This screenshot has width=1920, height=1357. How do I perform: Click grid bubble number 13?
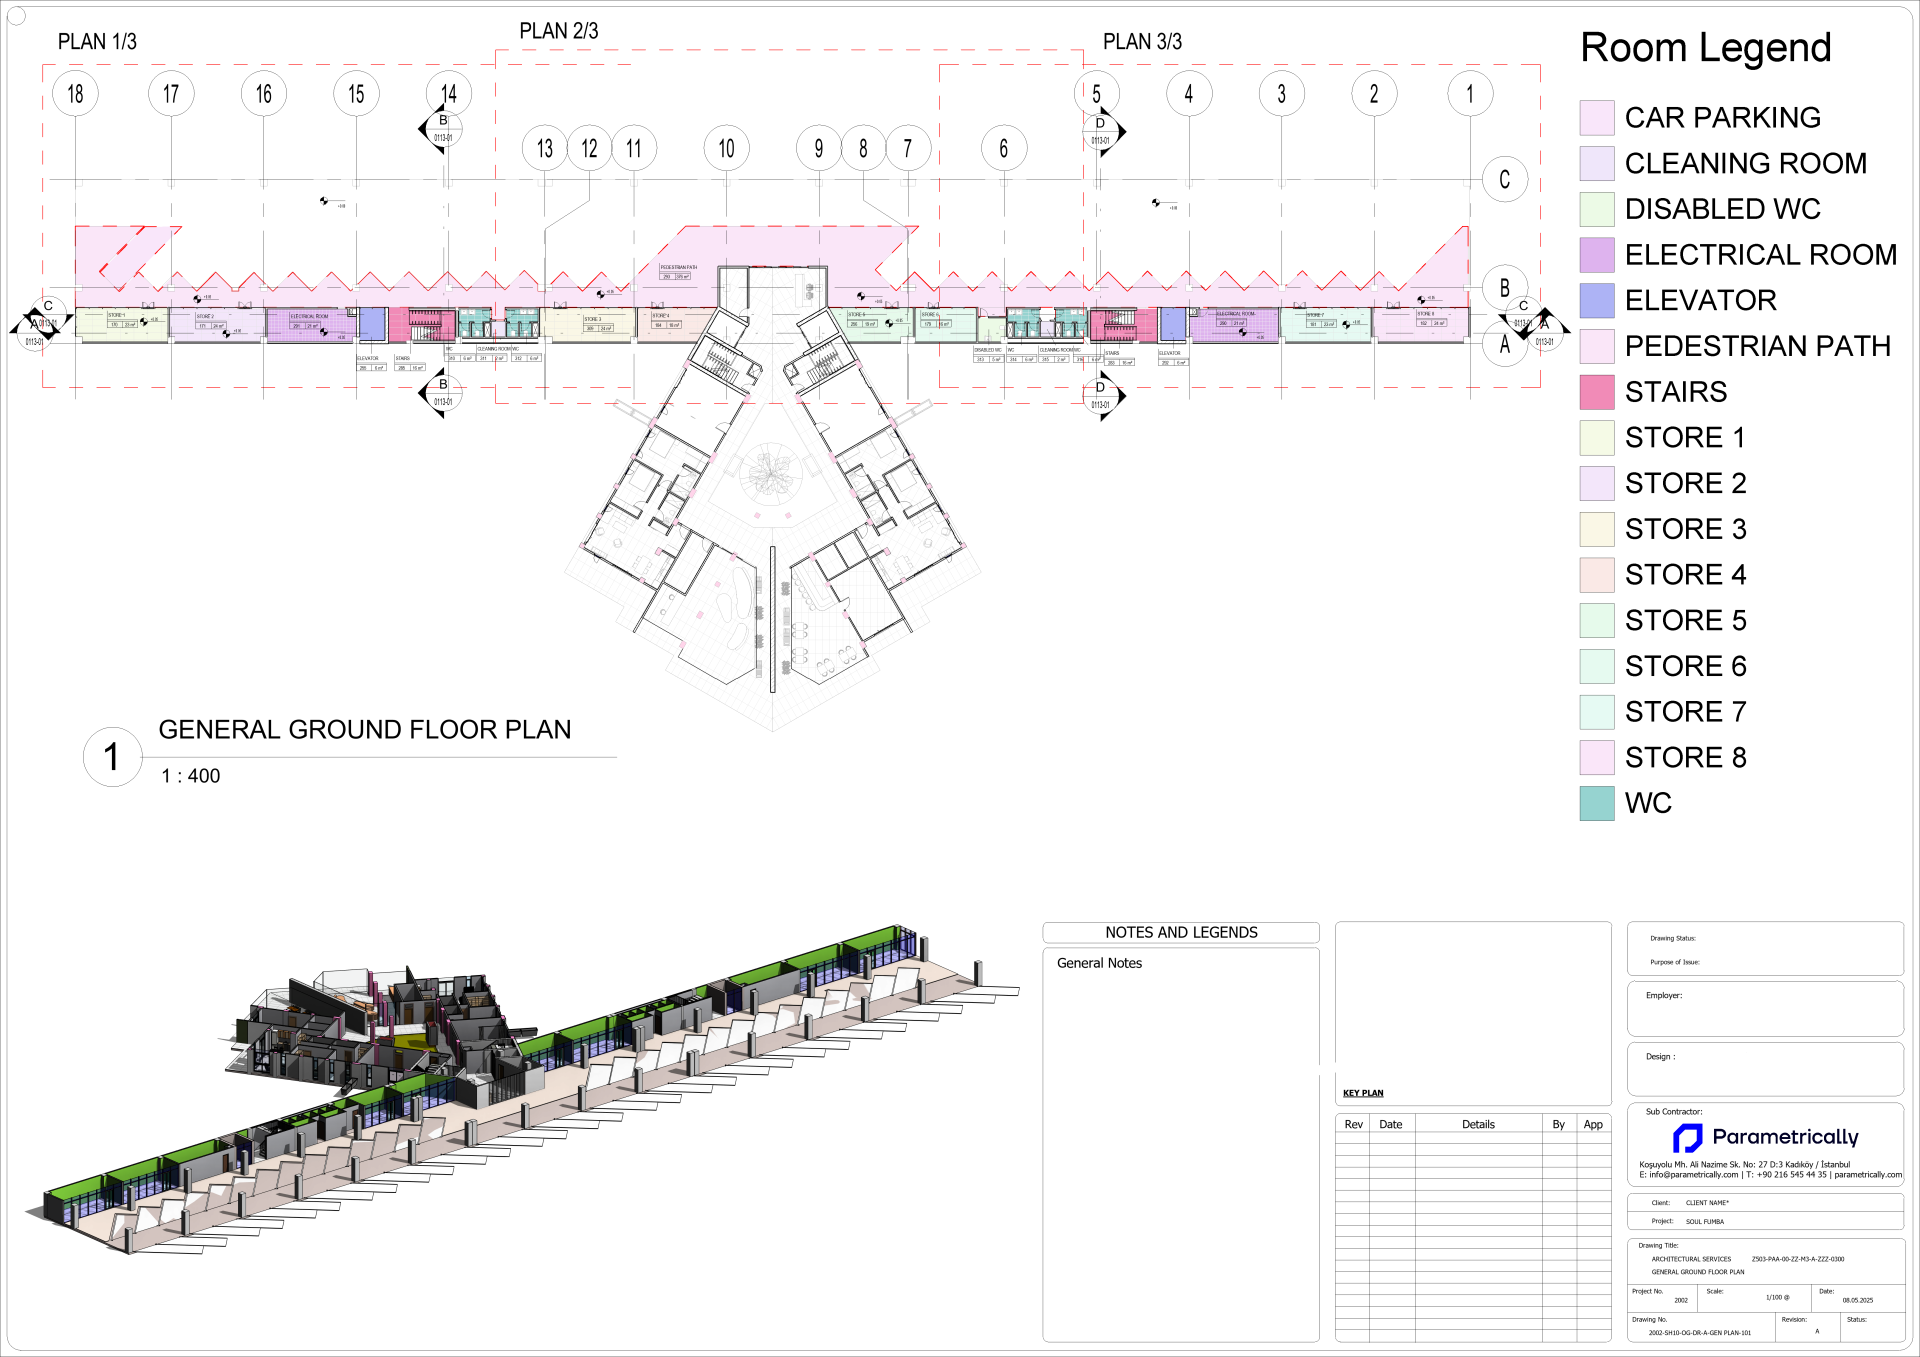[x=545, y=148]
